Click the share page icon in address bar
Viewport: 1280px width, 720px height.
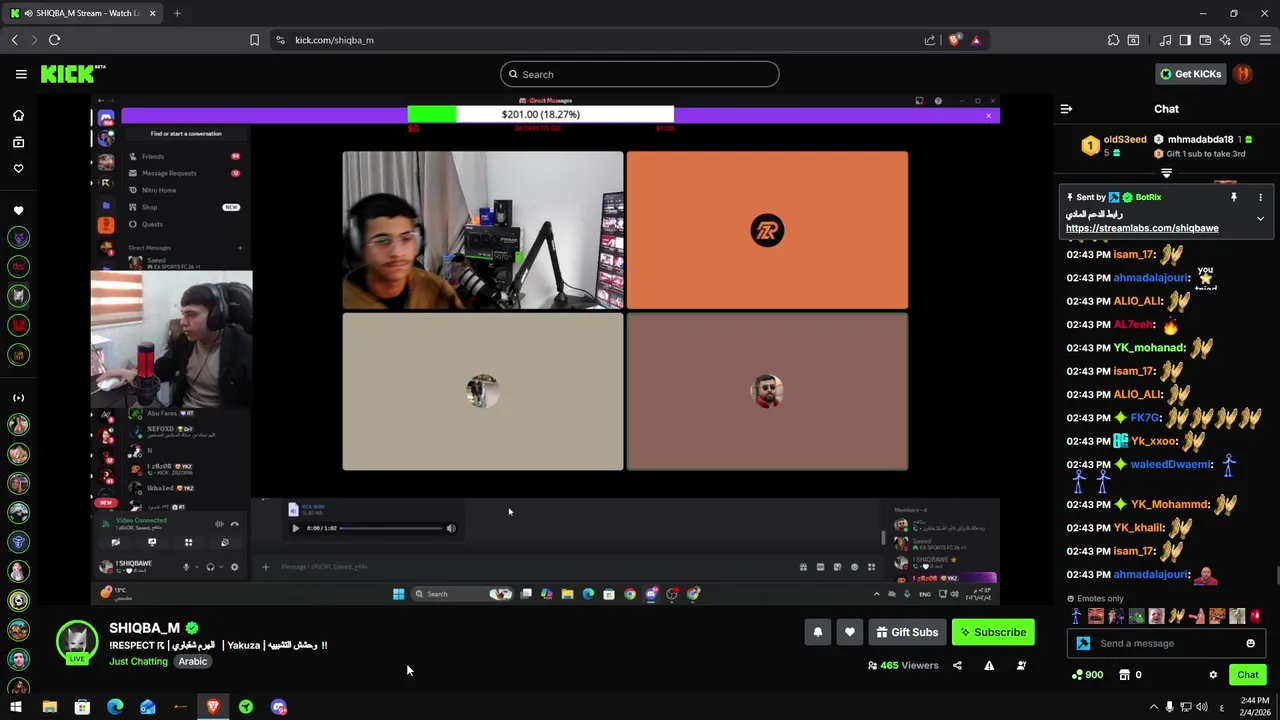(x=930, y=40)
